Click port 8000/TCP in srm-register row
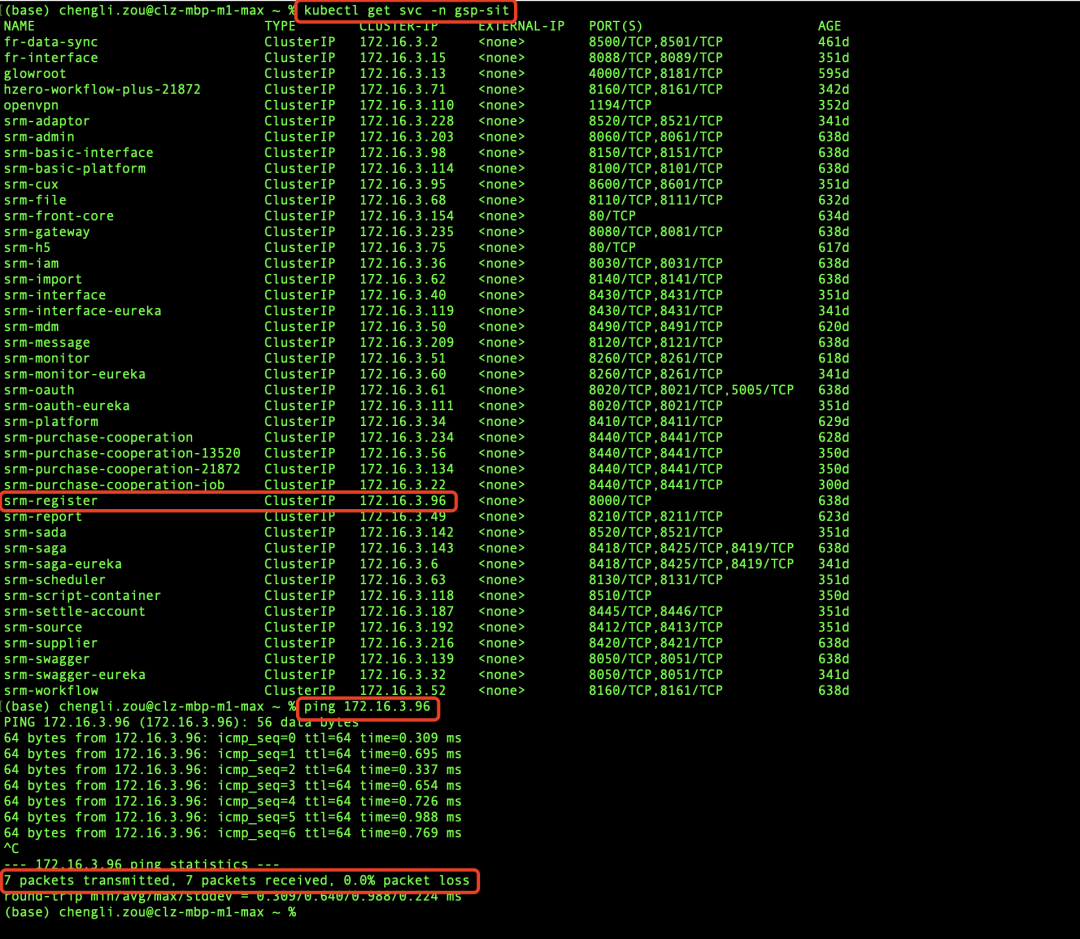Screen dimensions: 1080x939 point(620,502)
